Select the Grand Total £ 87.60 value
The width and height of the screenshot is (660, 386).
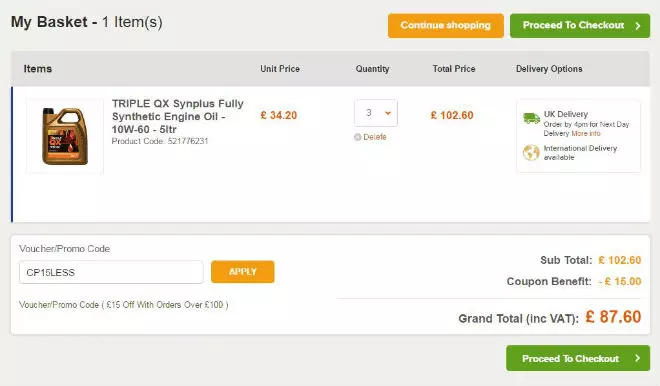[613, 317]
